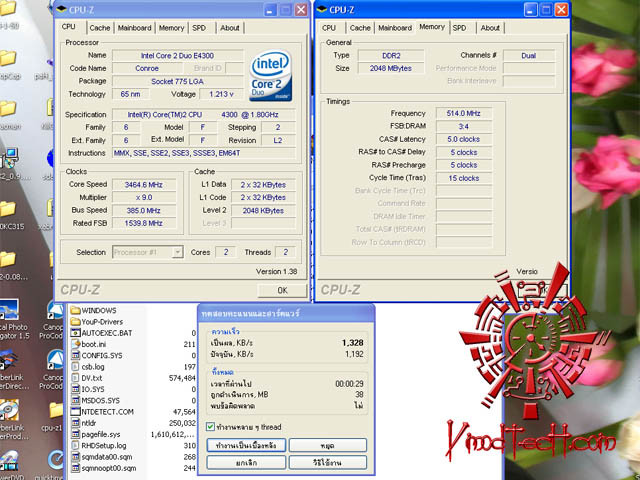
Task: Click the pagefile.sys file icon
Action: pos(75,434)
